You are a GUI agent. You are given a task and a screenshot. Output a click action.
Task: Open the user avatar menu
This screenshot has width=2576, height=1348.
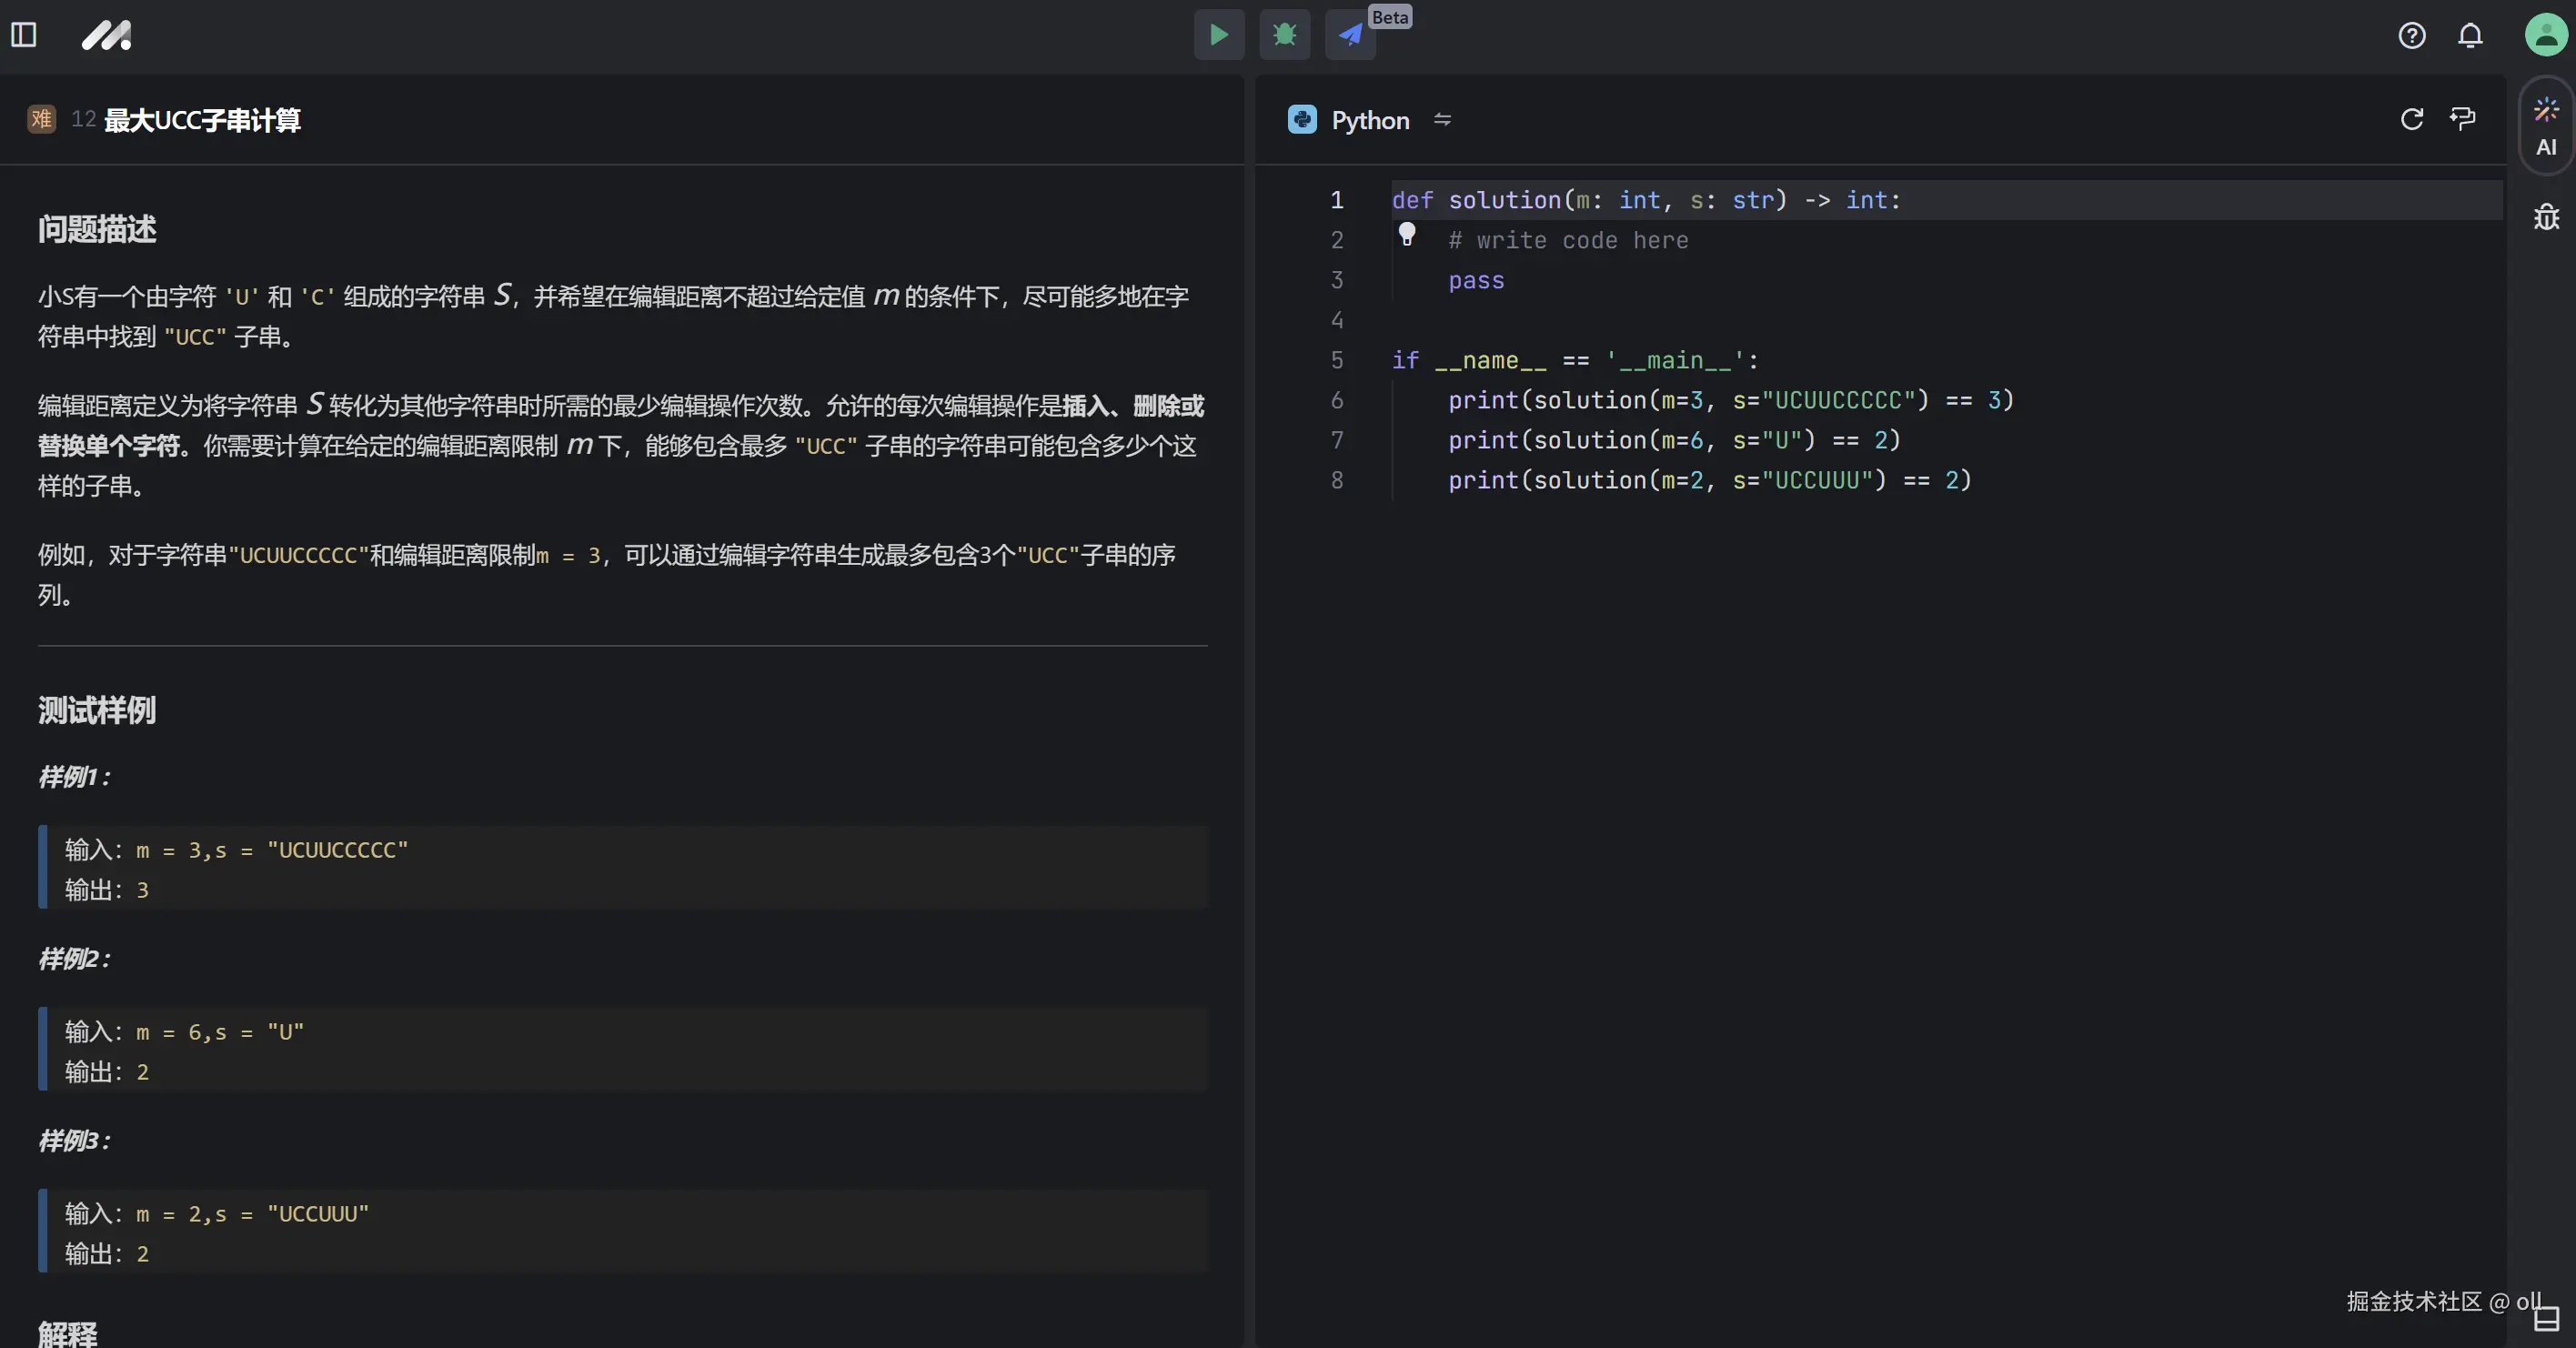tap(2545, 35)
